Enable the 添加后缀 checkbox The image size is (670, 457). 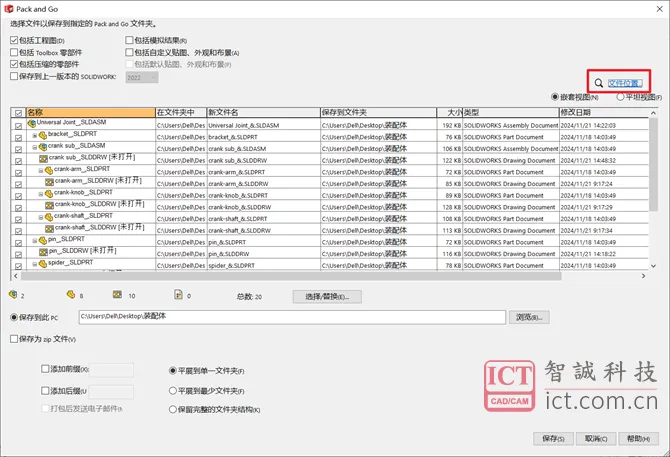point(45,390)
